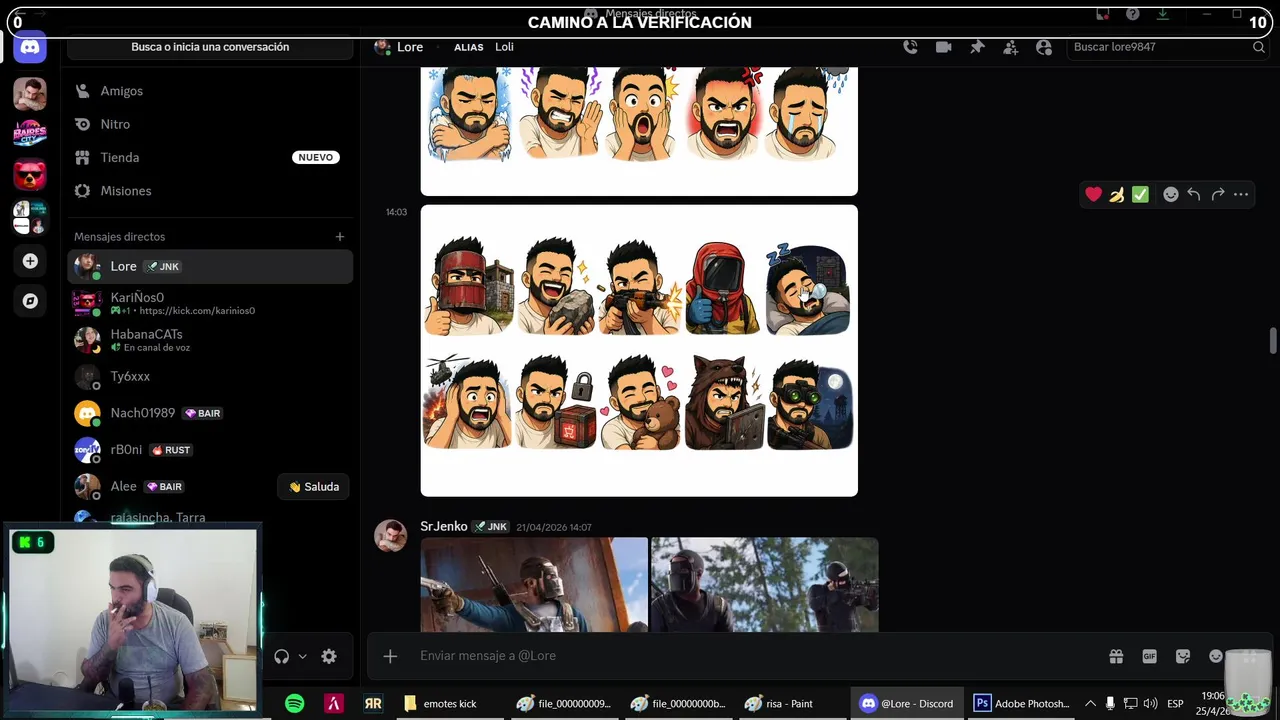Open Discover servers compass icon
Viewport: 1280px width, 720px height.
point(30,301)
